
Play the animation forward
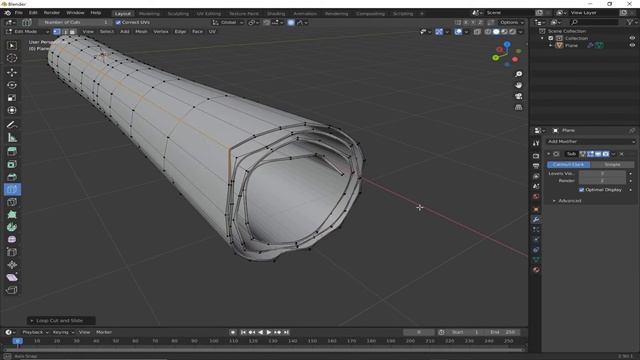[x=269, y=332]
